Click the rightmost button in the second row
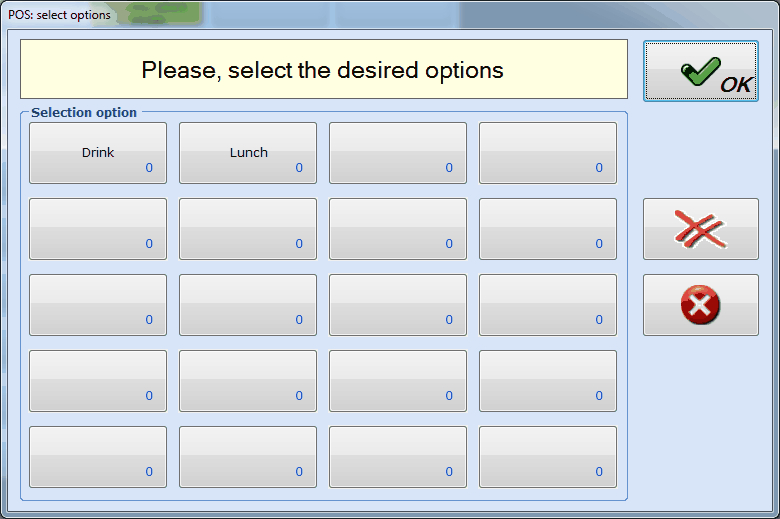This screenshot has width=780, height=519. (x=548, y=229)
